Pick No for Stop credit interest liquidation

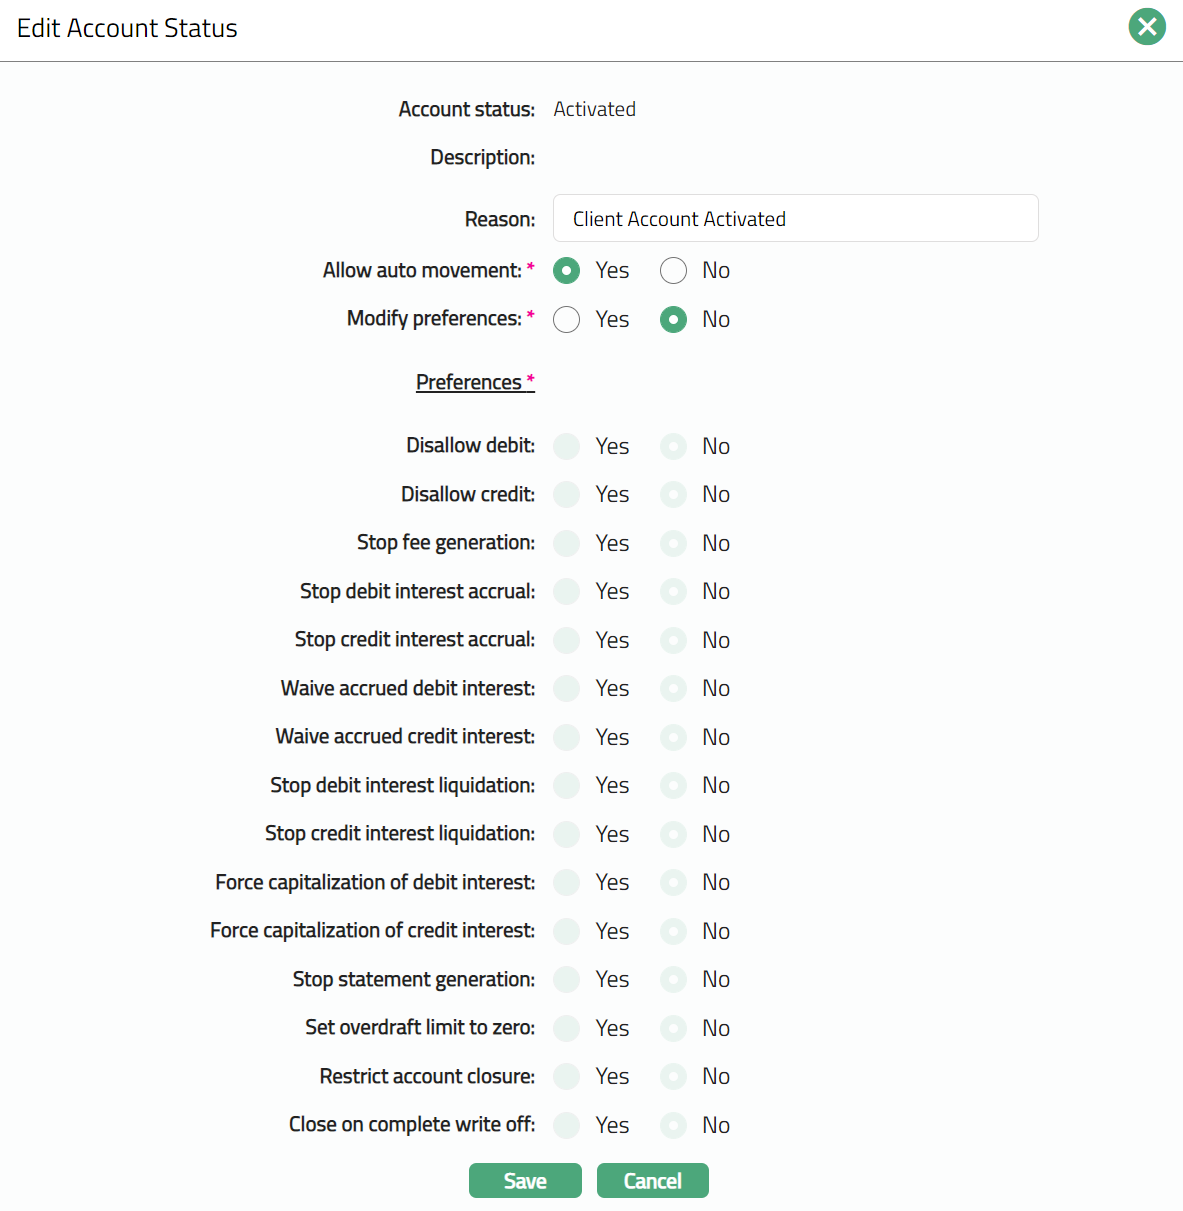coord(673,834)
